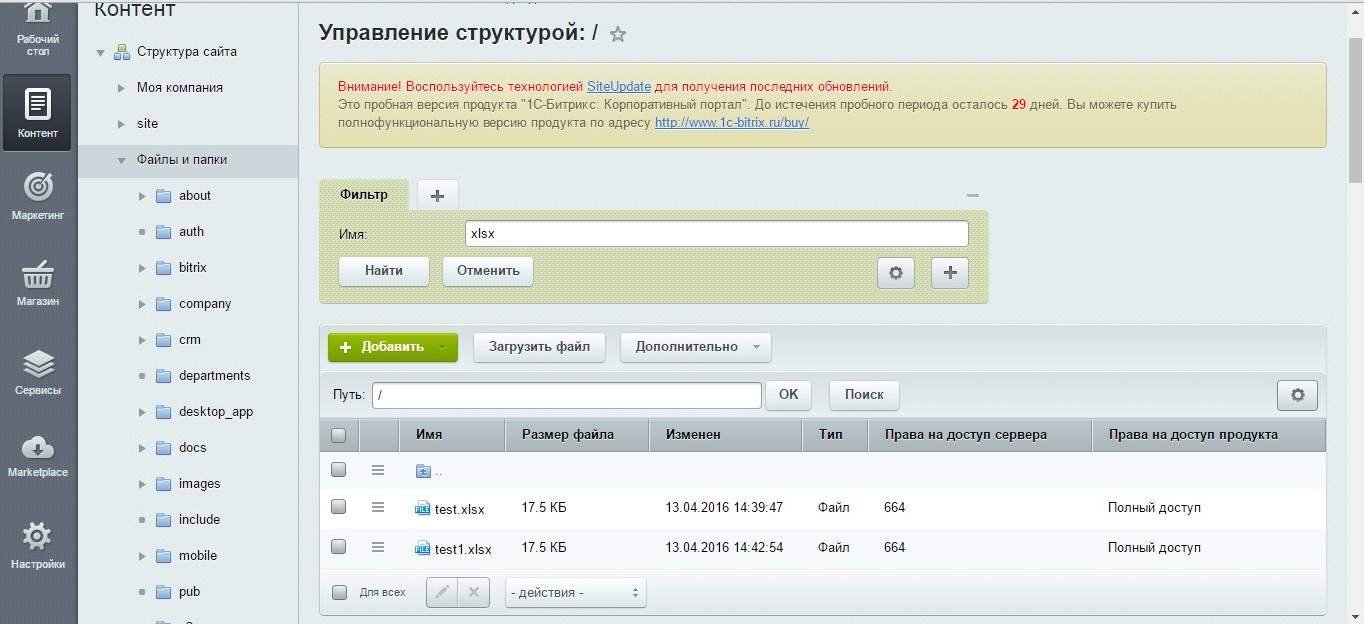Add page to favorites with star icon
This screenshot has height=624, width=1366.
coord(618,34)
